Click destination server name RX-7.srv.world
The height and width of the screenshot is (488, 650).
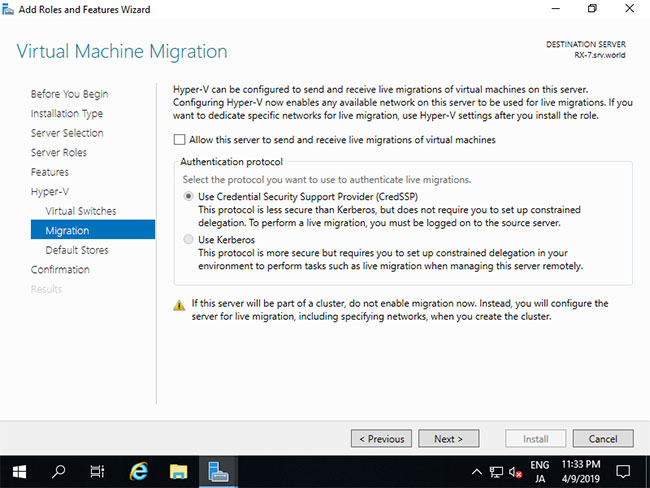click(600, 55)
